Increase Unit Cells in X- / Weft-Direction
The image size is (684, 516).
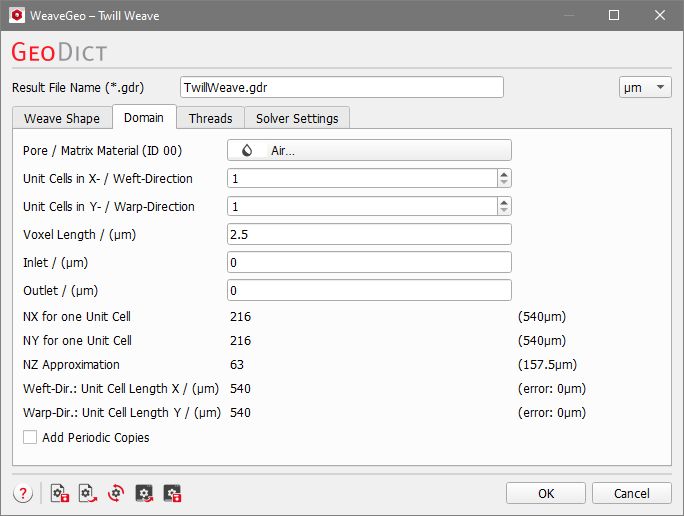click(x=504, y=174)
